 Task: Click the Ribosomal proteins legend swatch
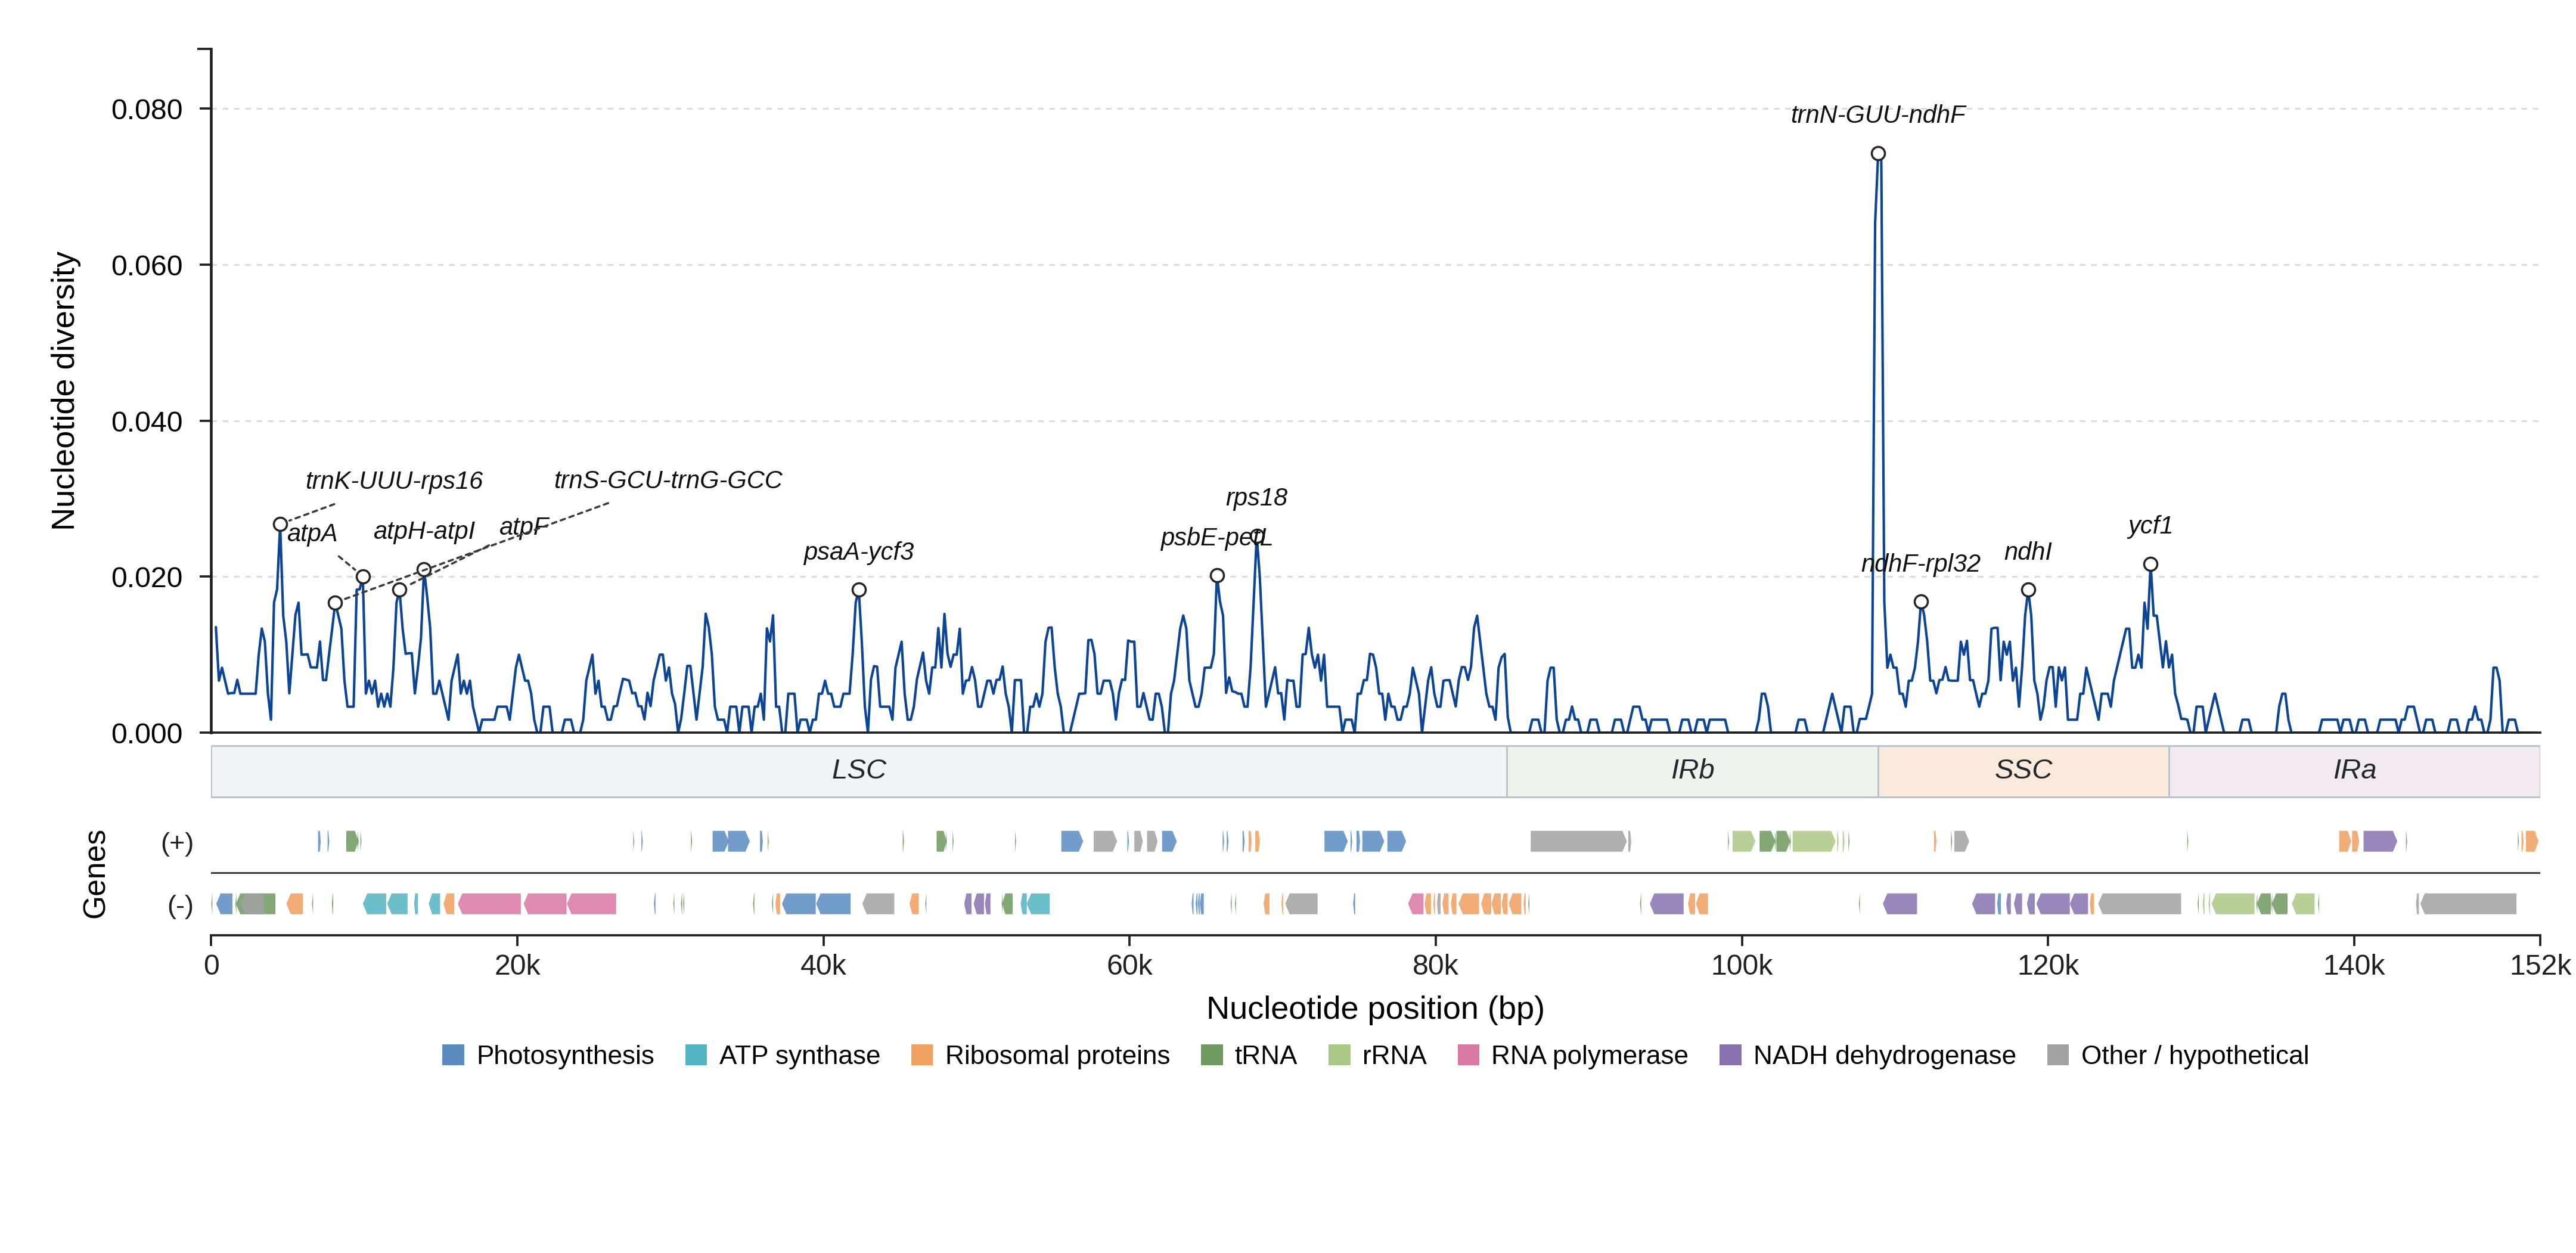click(x=922, y=1055)
